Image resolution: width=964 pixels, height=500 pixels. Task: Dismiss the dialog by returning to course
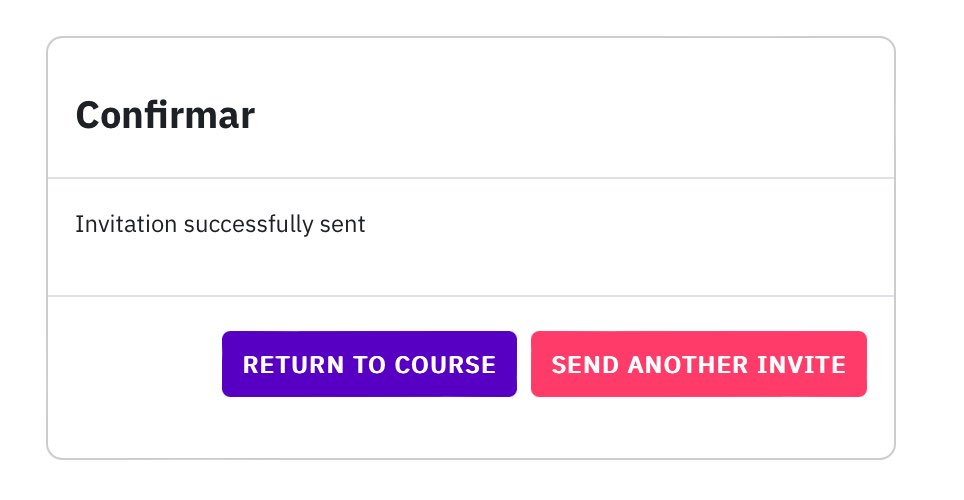pos(369,364)
